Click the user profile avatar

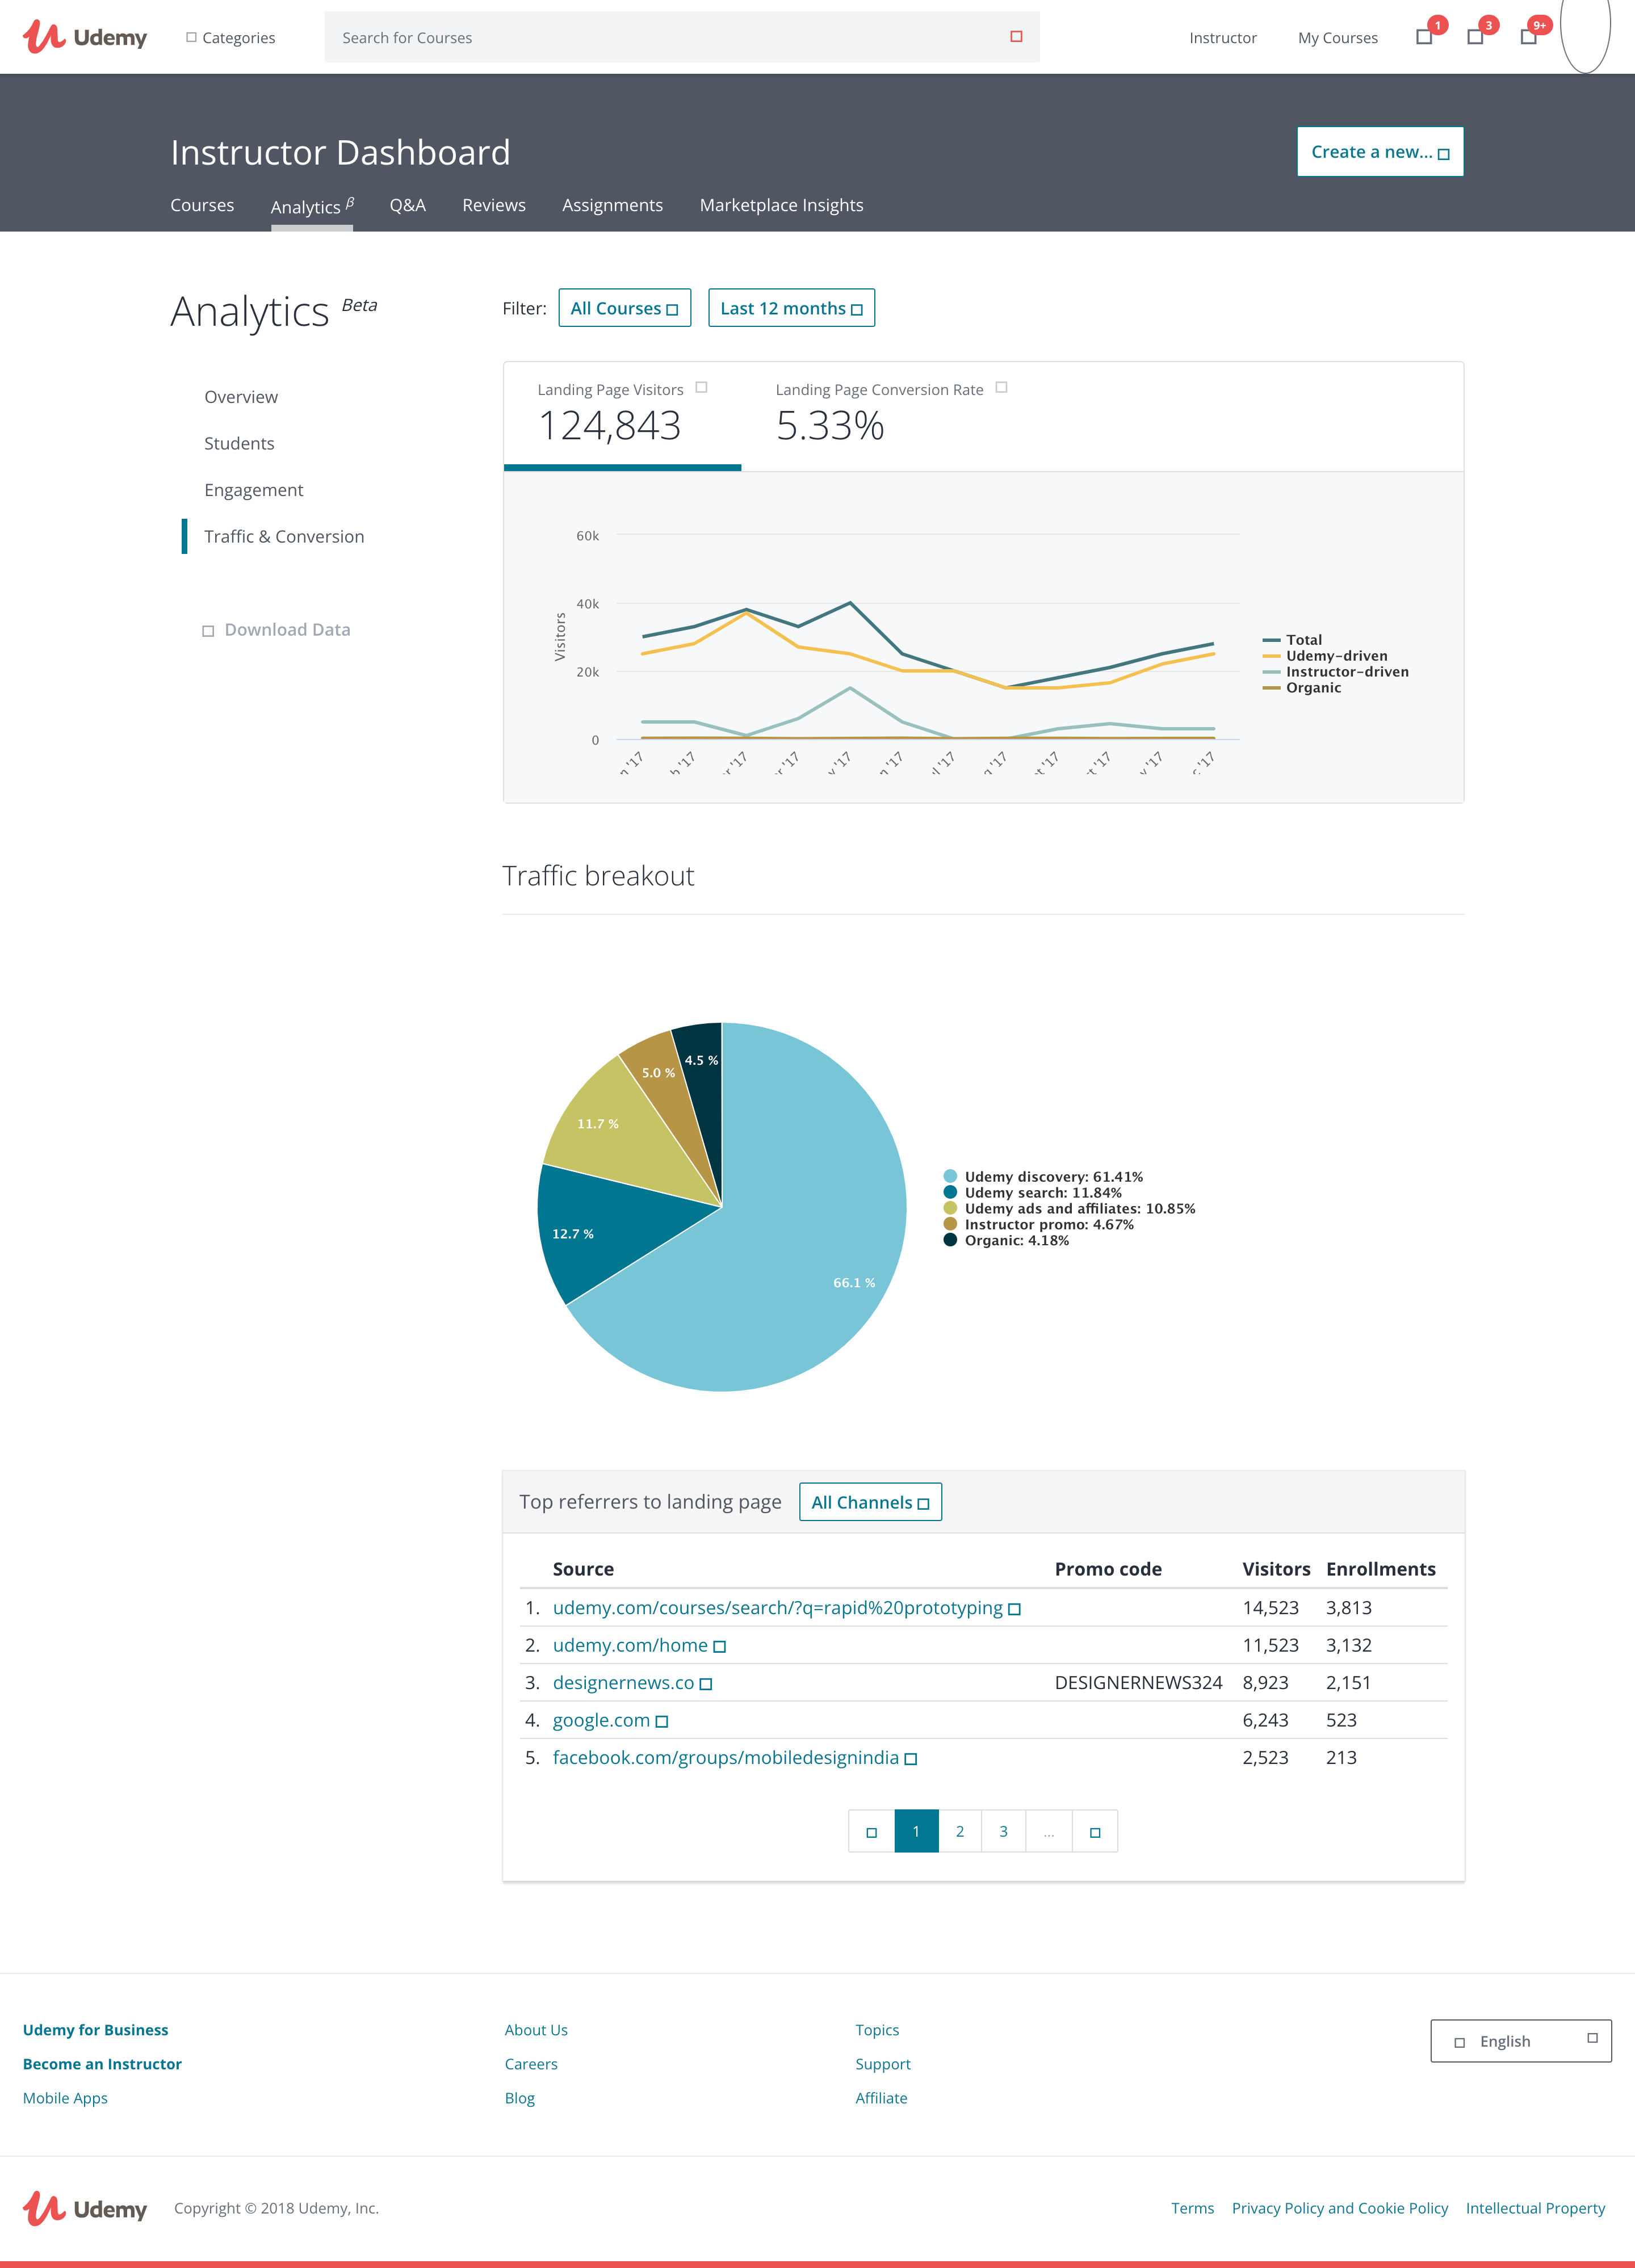coord(1585,35)
